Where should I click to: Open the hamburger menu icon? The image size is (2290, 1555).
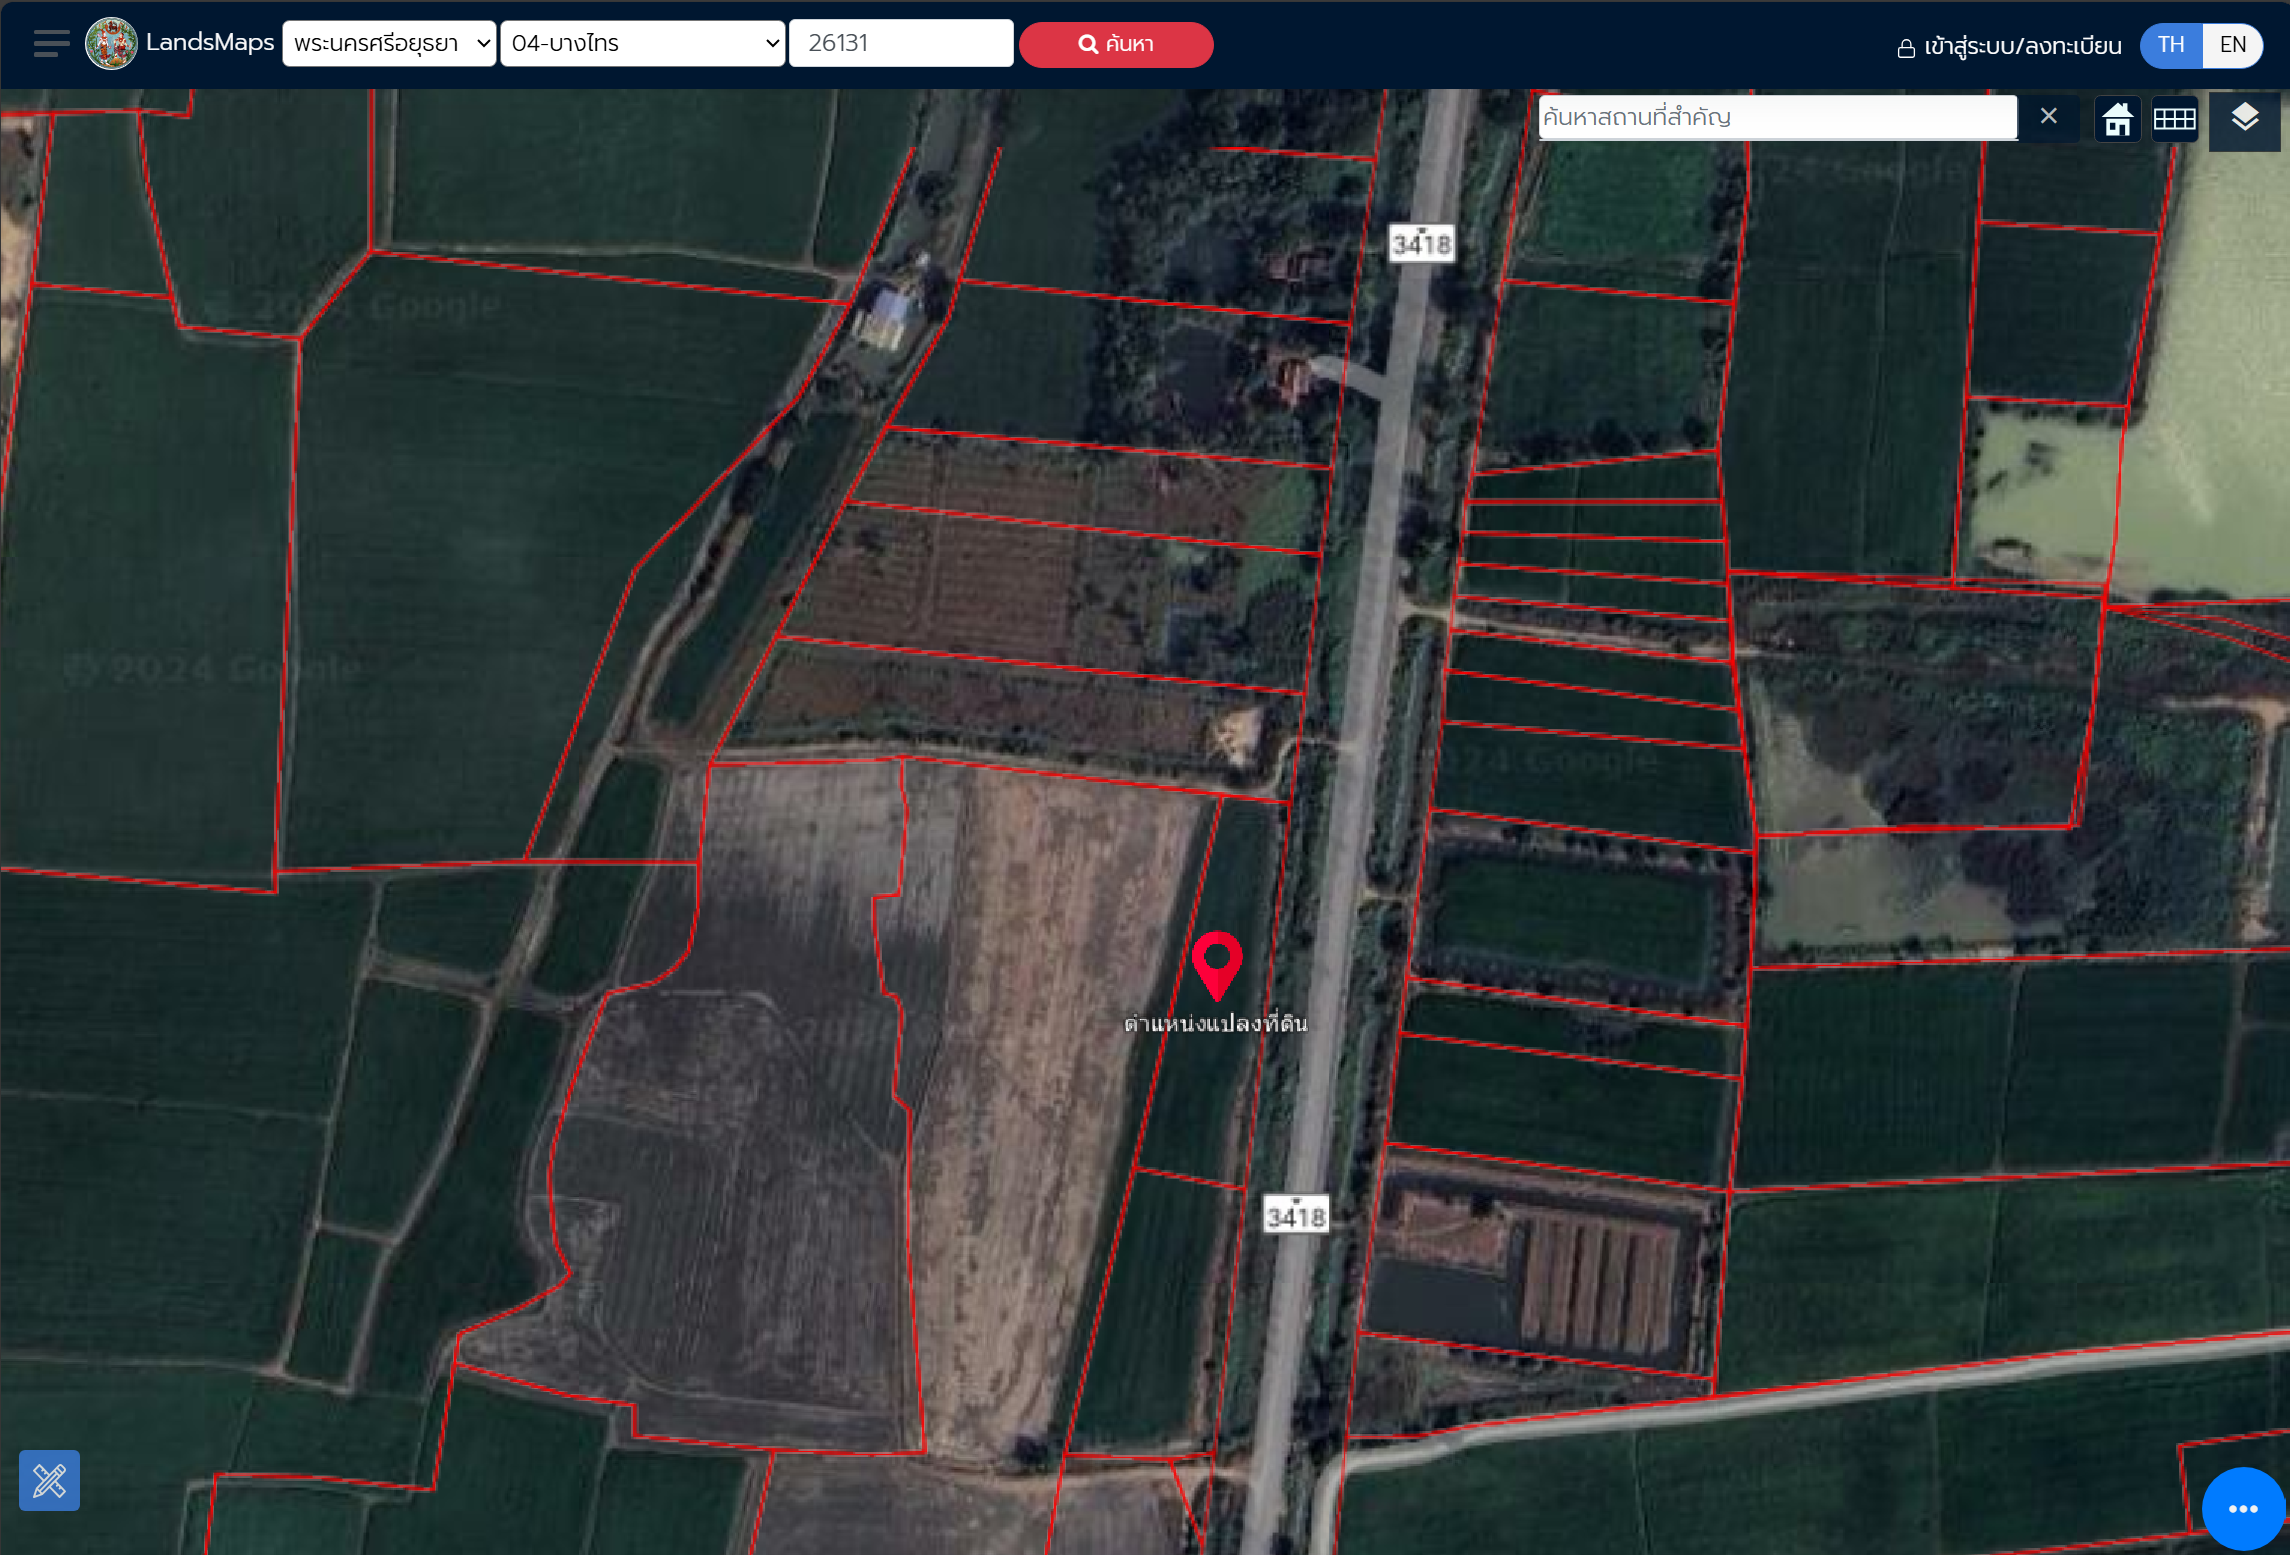(51, 44)
